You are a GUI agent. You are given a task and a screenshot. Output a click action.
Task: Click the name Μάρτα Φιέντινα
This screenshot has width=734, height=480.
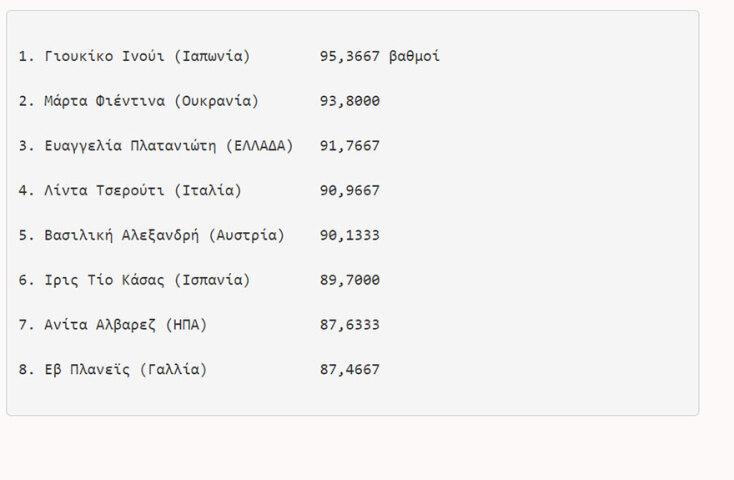[105, 101]
